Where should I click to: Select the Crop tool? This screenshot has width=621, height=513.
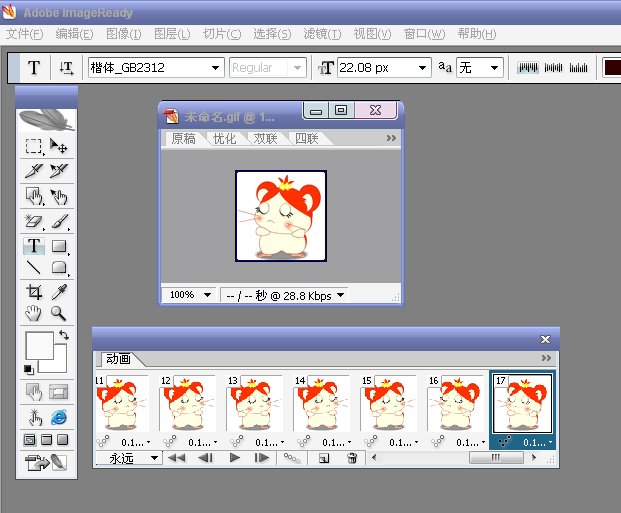point(34,292)
